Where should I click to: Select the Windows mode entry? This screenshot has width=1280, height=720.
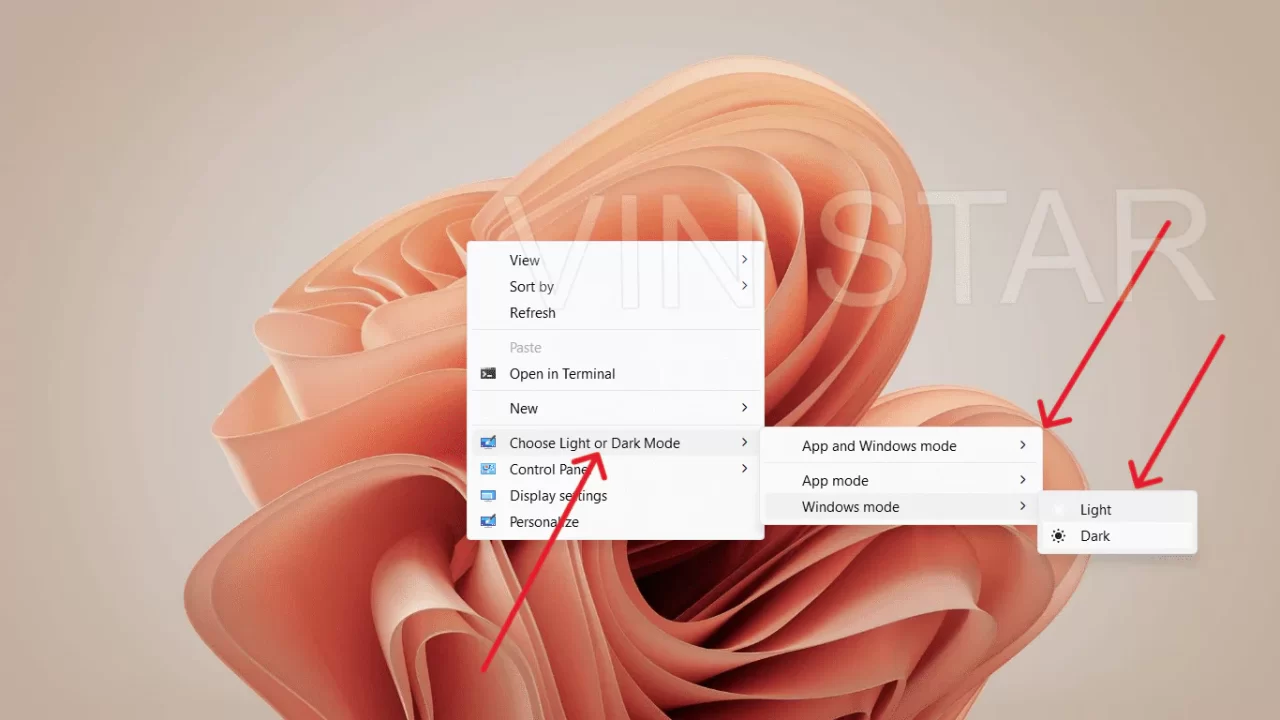click(x=902, y=507)
